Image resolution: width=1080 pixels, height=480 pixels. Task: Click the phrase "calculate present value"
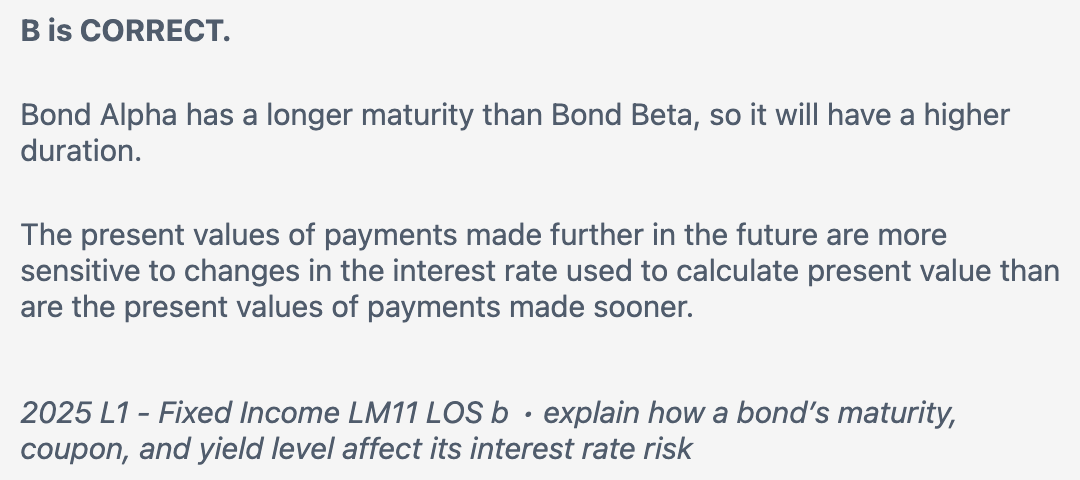point(844,271)
